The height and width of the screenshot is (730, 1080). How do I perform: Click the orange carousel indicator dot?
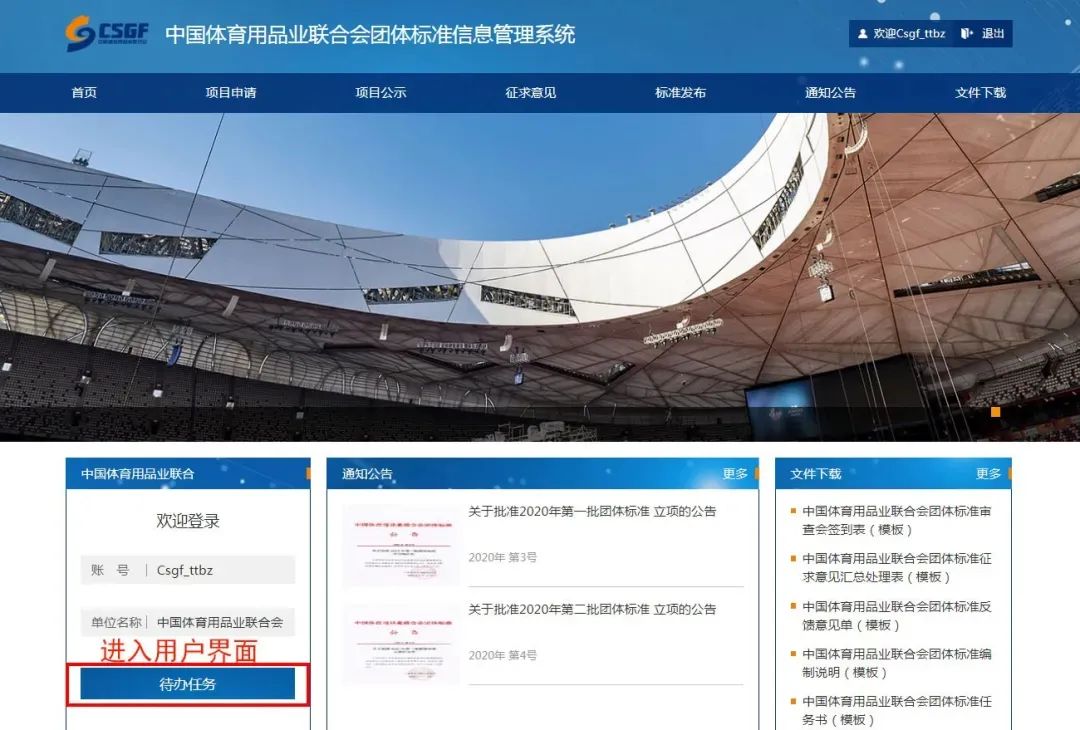click(995, 412)
